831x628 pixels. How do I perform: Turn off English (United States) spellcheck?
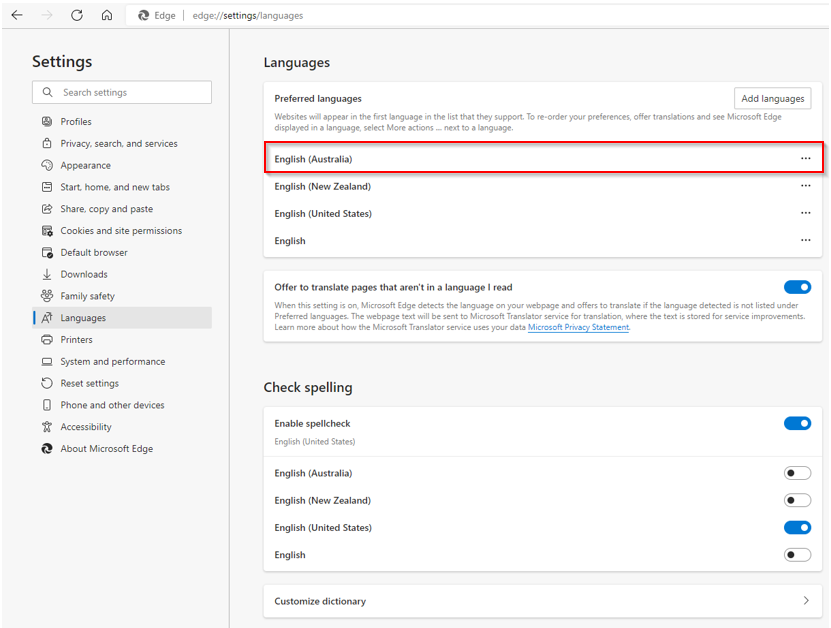coord(797,527)
